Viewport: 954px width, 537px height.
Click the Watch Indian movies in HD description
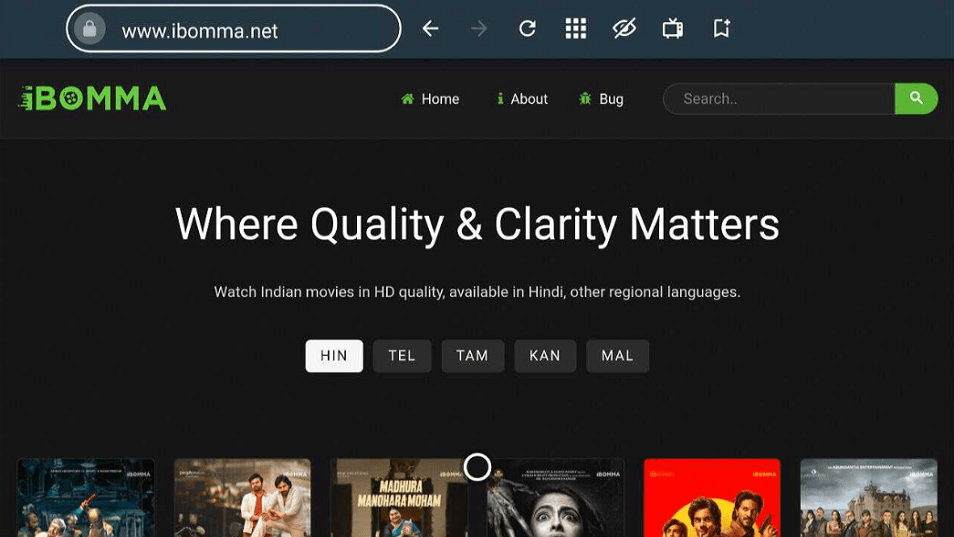point(477,292)
